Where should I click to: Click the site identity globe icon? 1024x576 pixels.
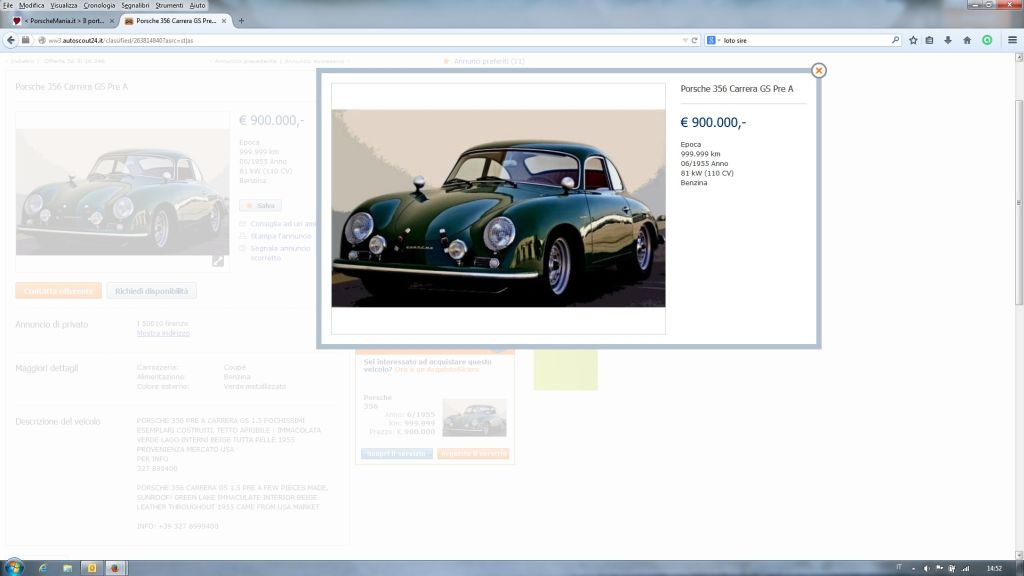click(41, 40)
